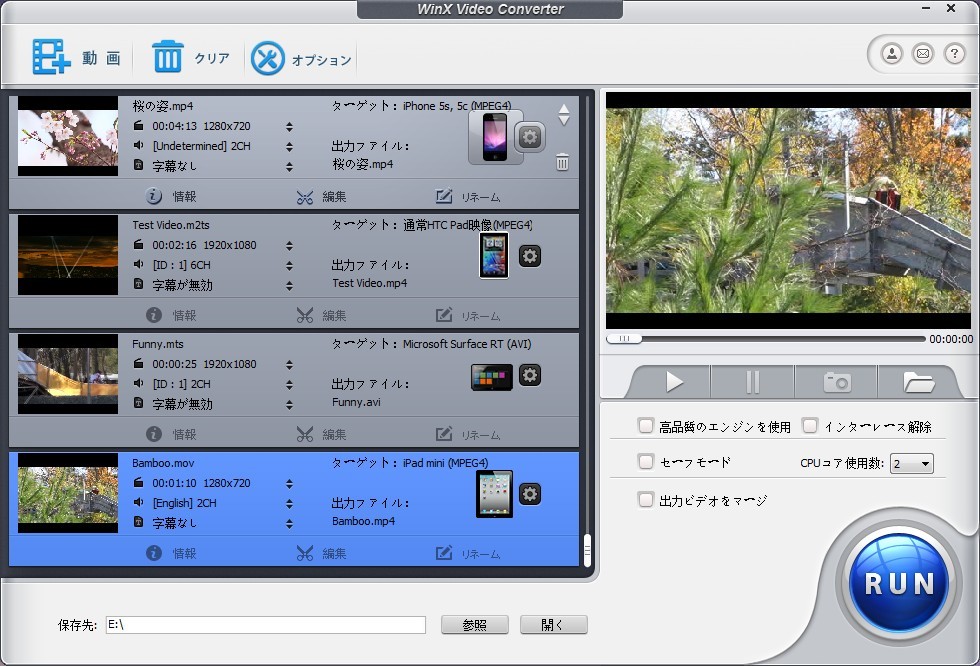This screenshot has width=980, height=666.
Task: Expand audio track selector for Bamboo.mov
Action: coord(289,503)
